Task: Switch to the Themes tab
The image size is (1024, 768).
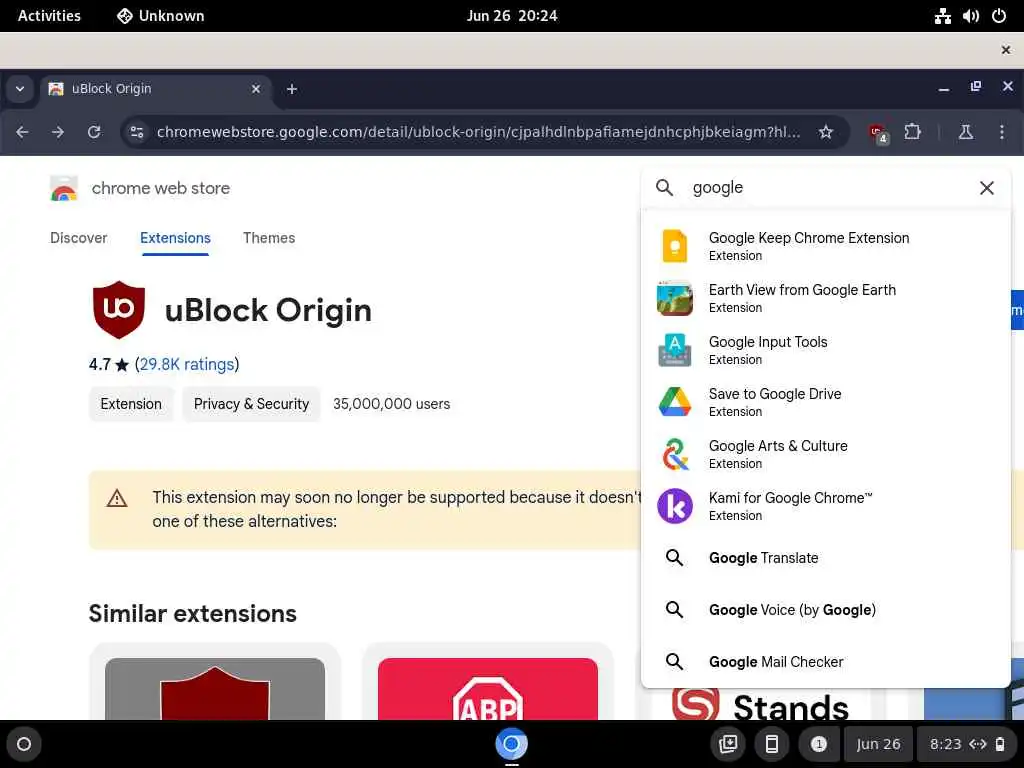Action: [x=269, y=238]
